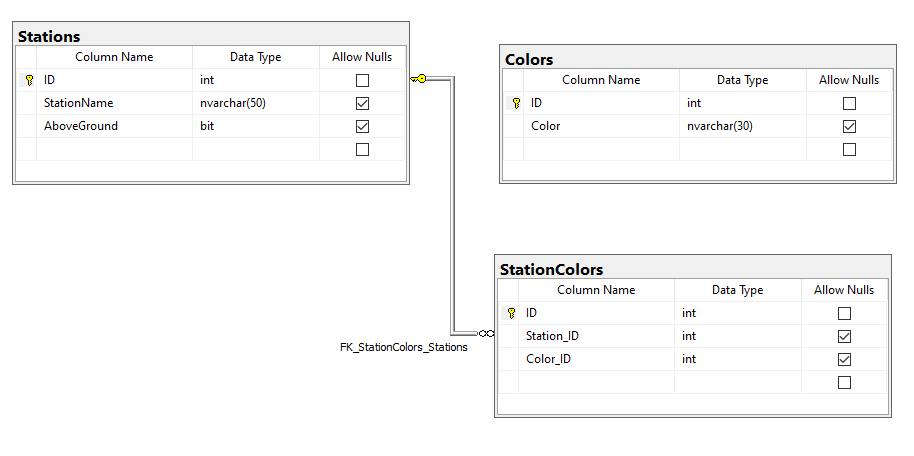Click the primary key icon in StationColors table

coord(511,313)
